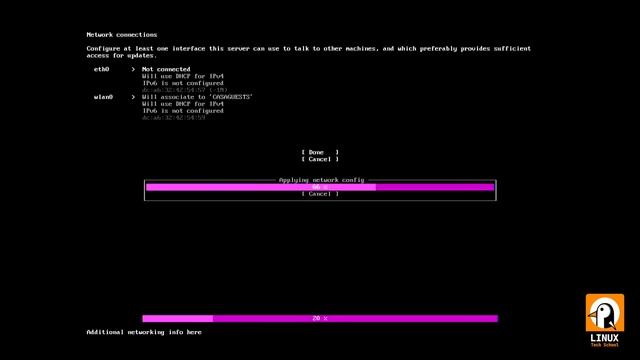640x360 pixels.
Task: Click the 'Not connected' status text
Action: click(x=166, y=69)
